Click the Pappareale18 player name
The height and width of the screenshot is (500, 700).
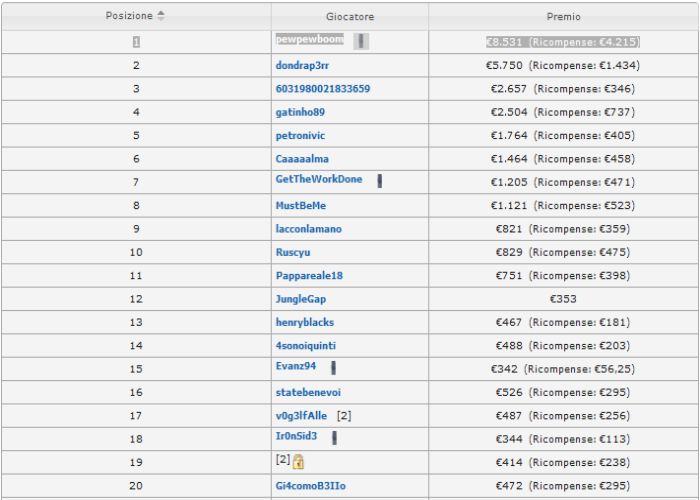coord(309,275)
